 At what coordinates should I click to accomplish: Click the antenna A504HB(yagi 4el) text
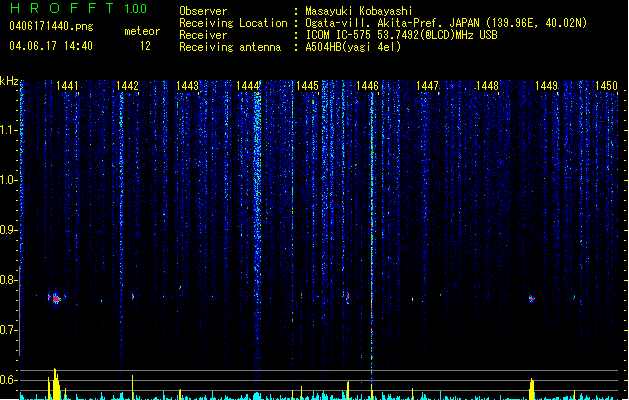click(353, 47)
